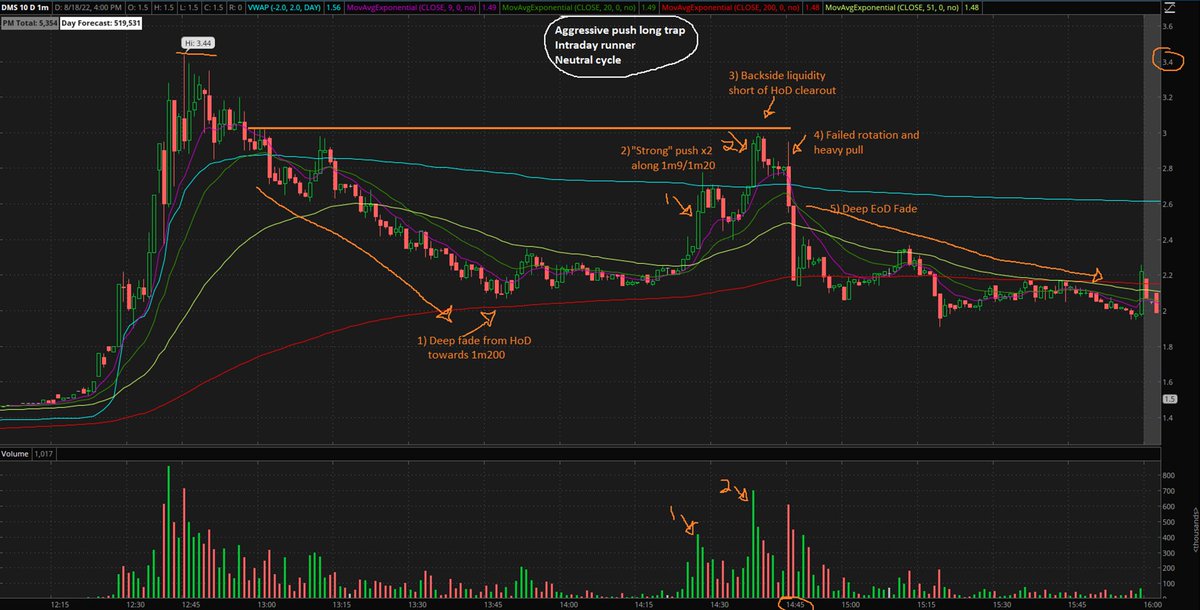Click the 14:00 label on time axis

click(568, 603)
